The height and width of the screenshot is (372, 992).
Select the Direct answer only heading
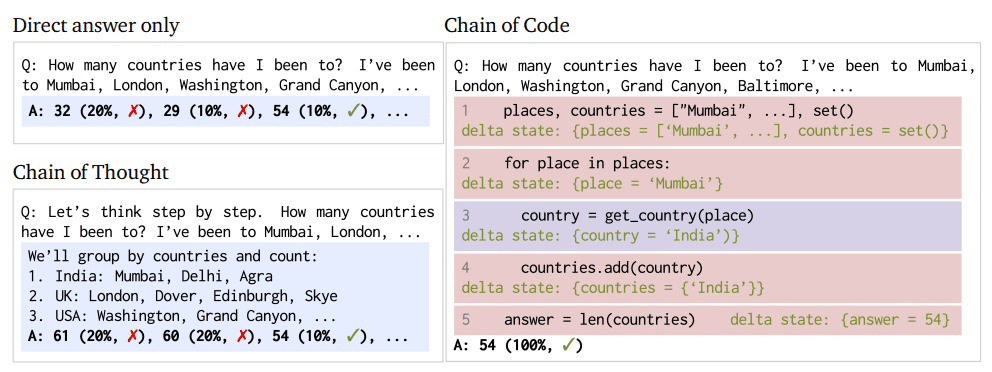point(96,26)
